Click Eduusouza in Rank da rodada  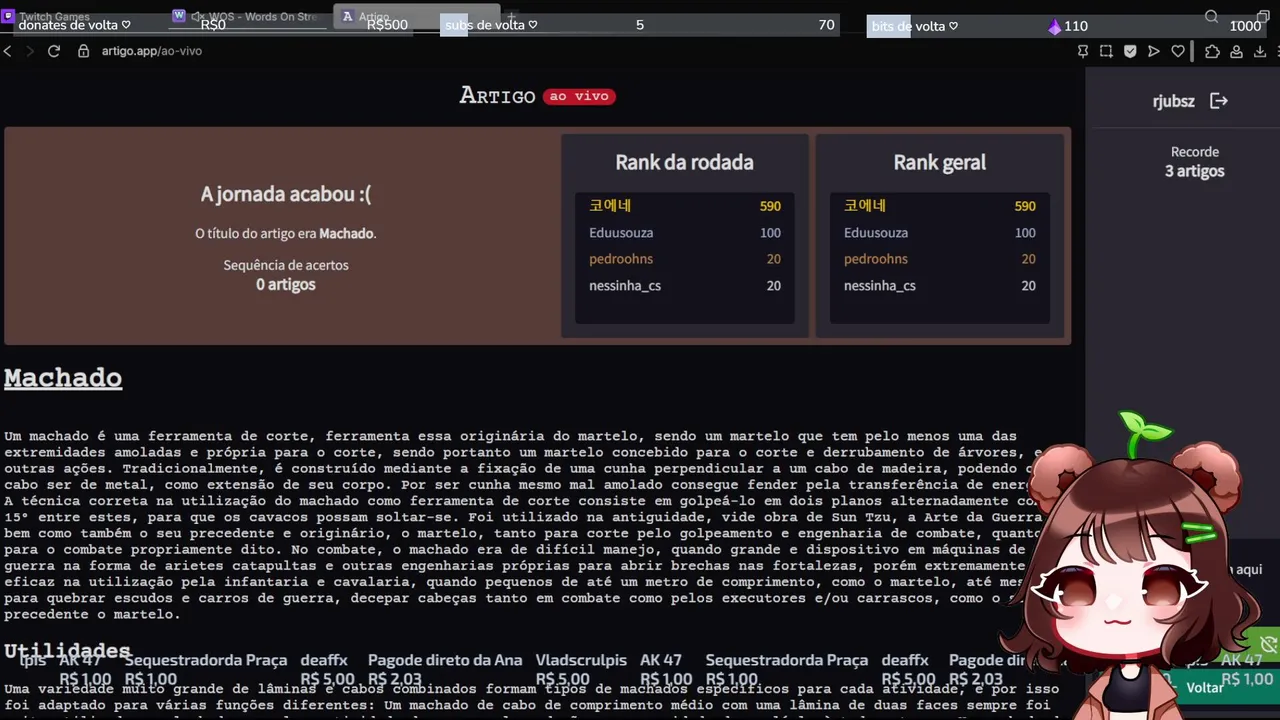(x=621, y=233)
